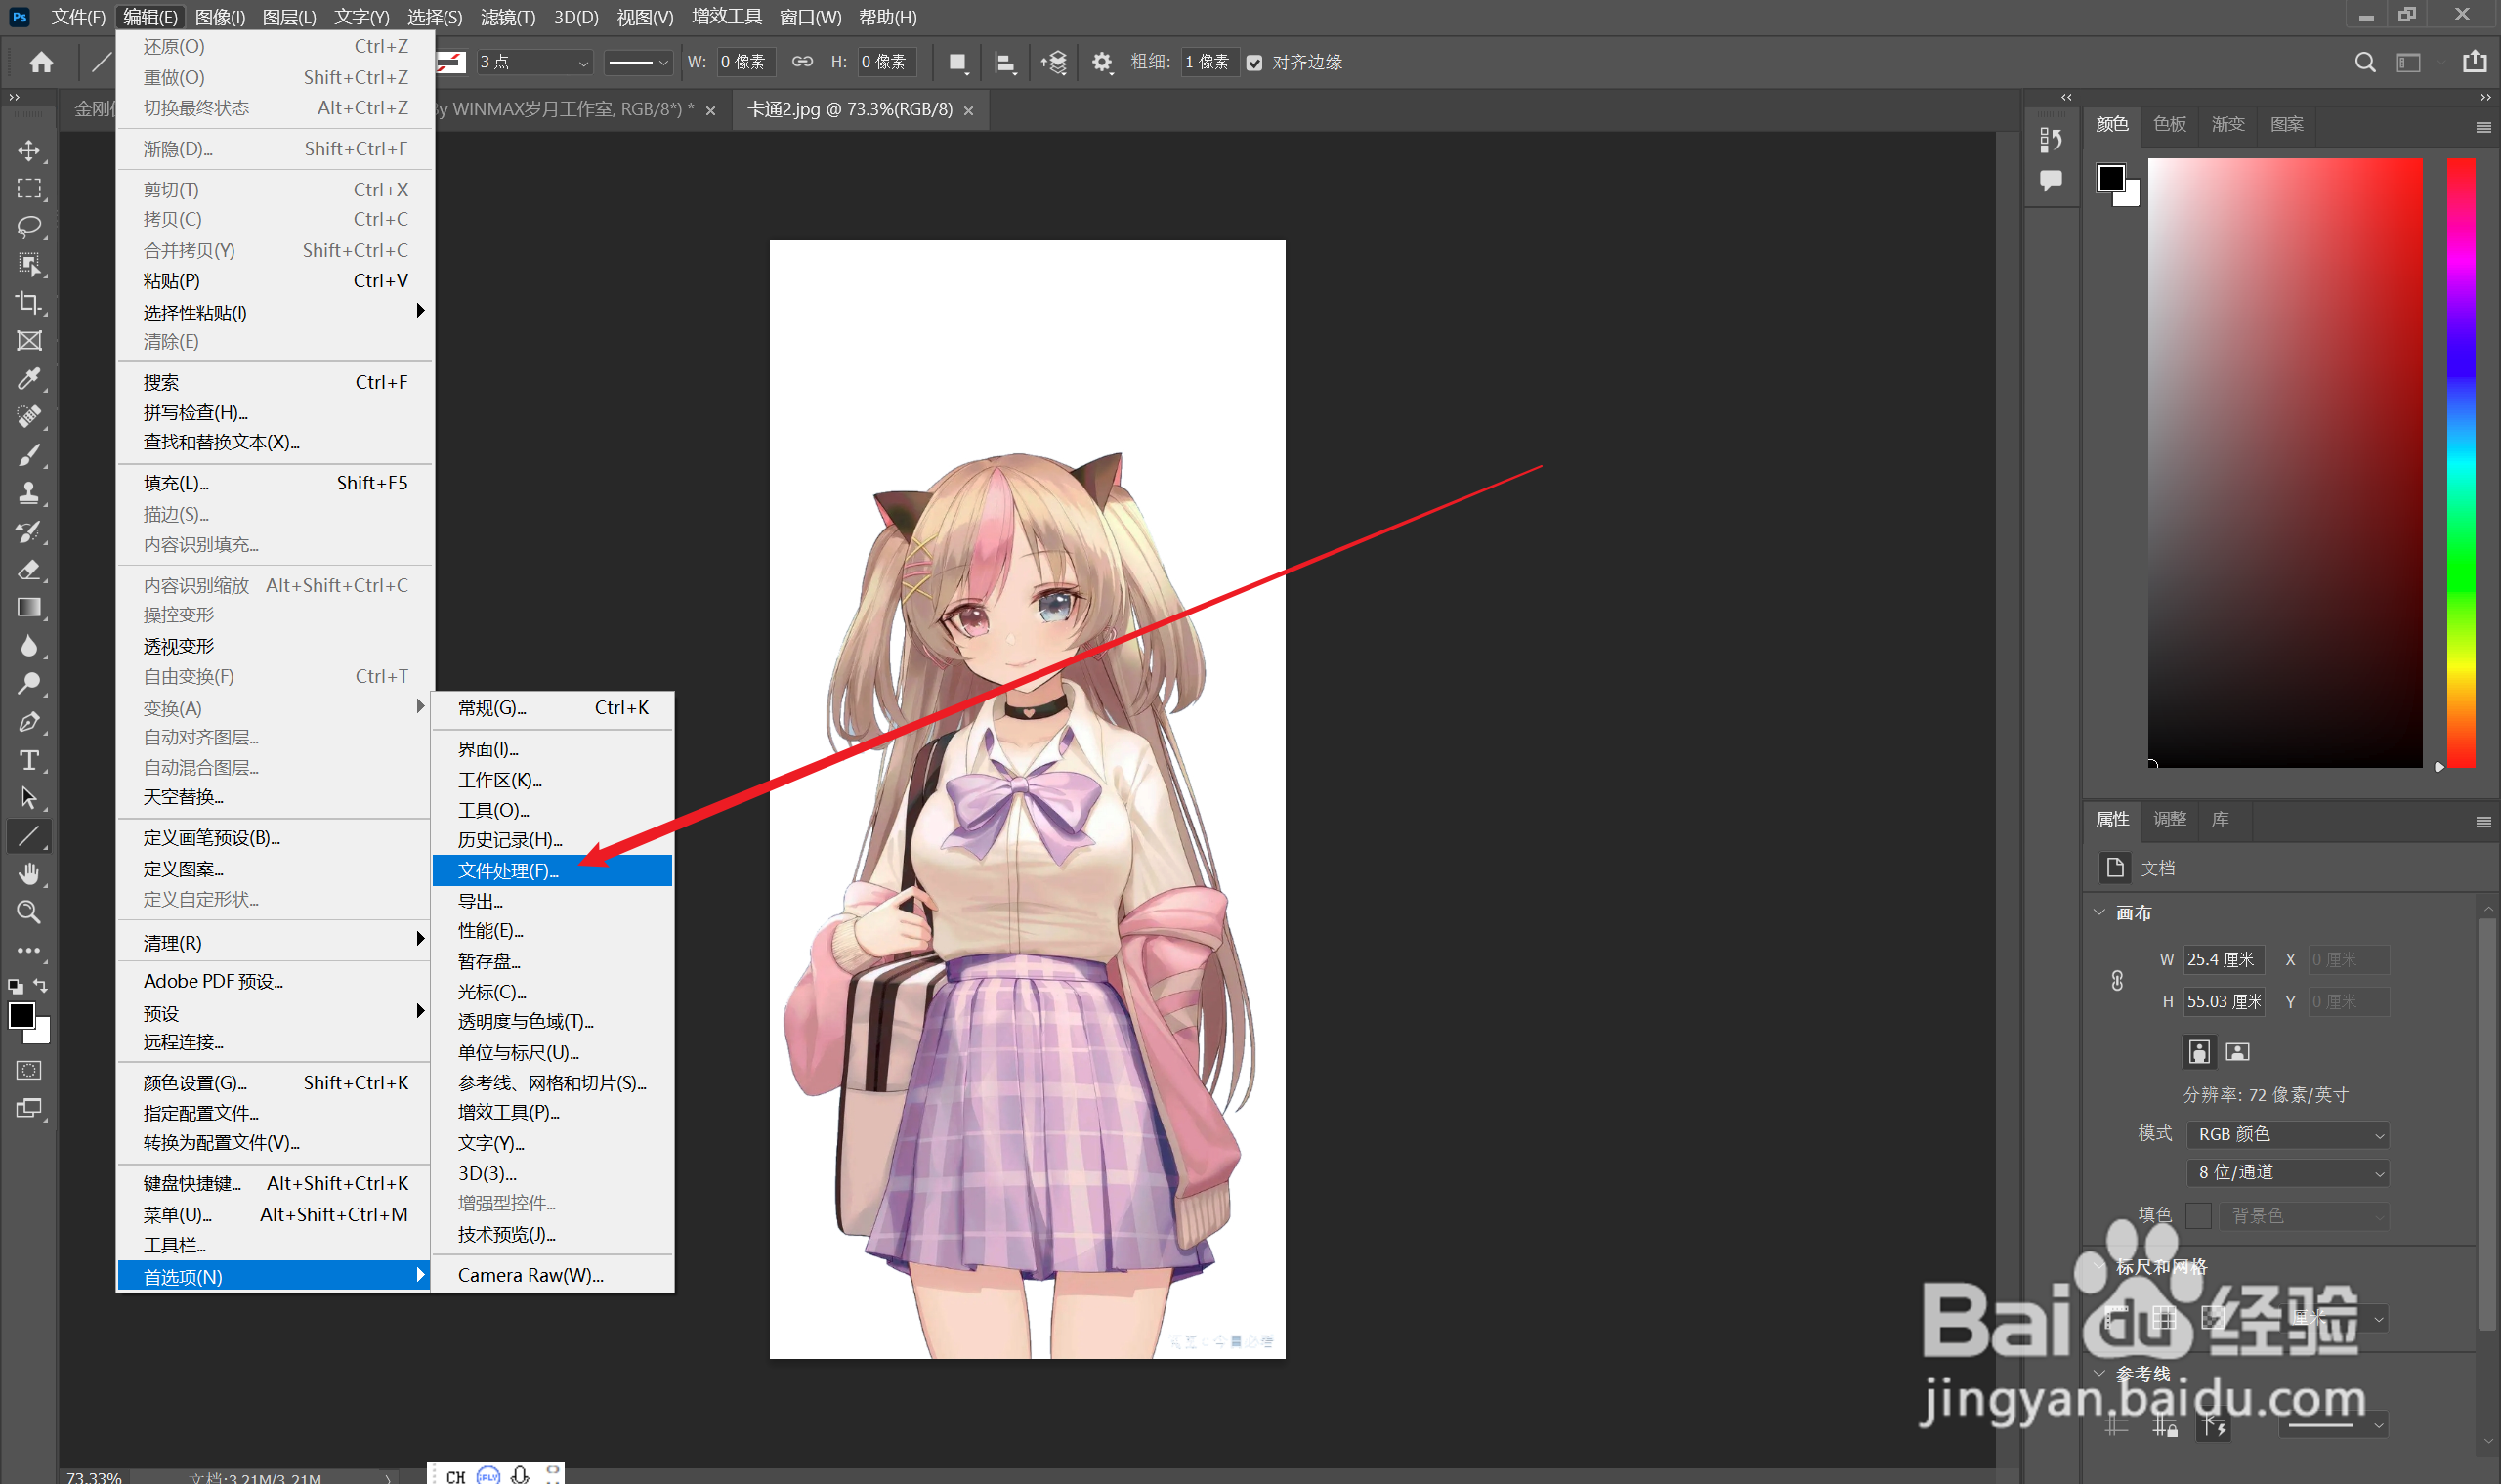Select the Brush tool

[29, 455]
